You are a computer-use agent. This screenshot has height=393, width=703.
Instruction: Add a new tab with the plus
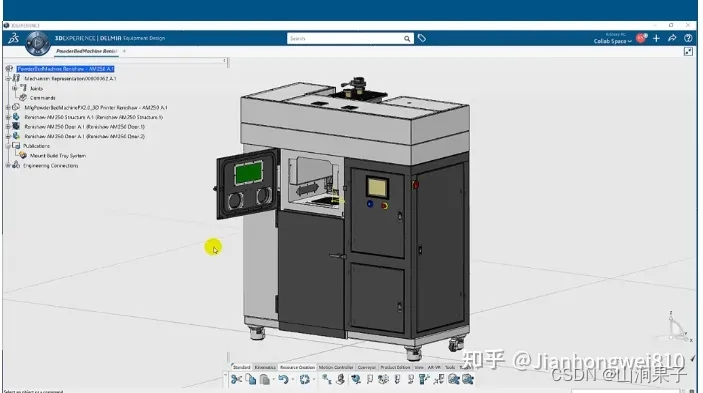pyautogui.click(x=124, y=51)
